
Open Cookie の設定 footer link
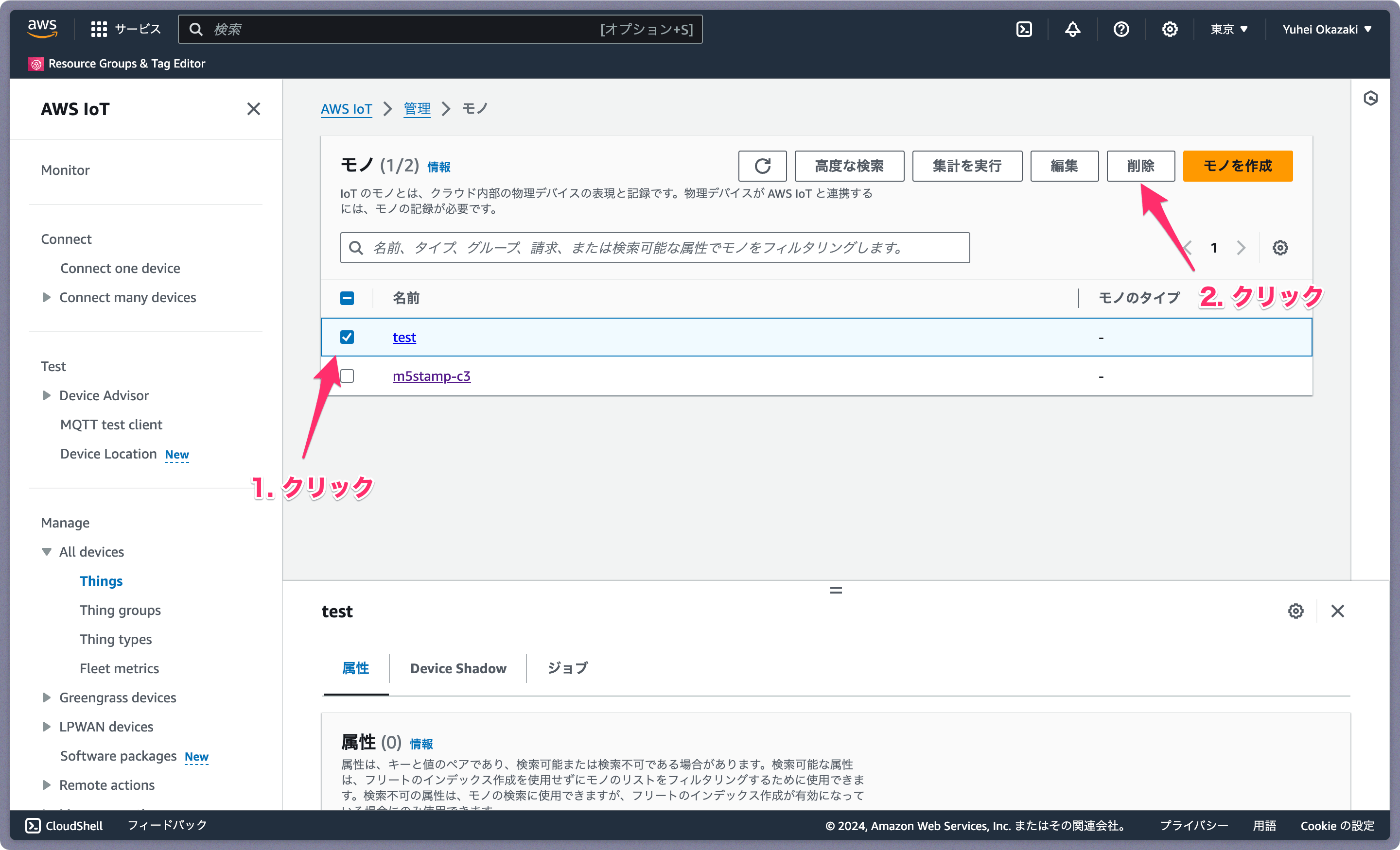point(1337,826)
